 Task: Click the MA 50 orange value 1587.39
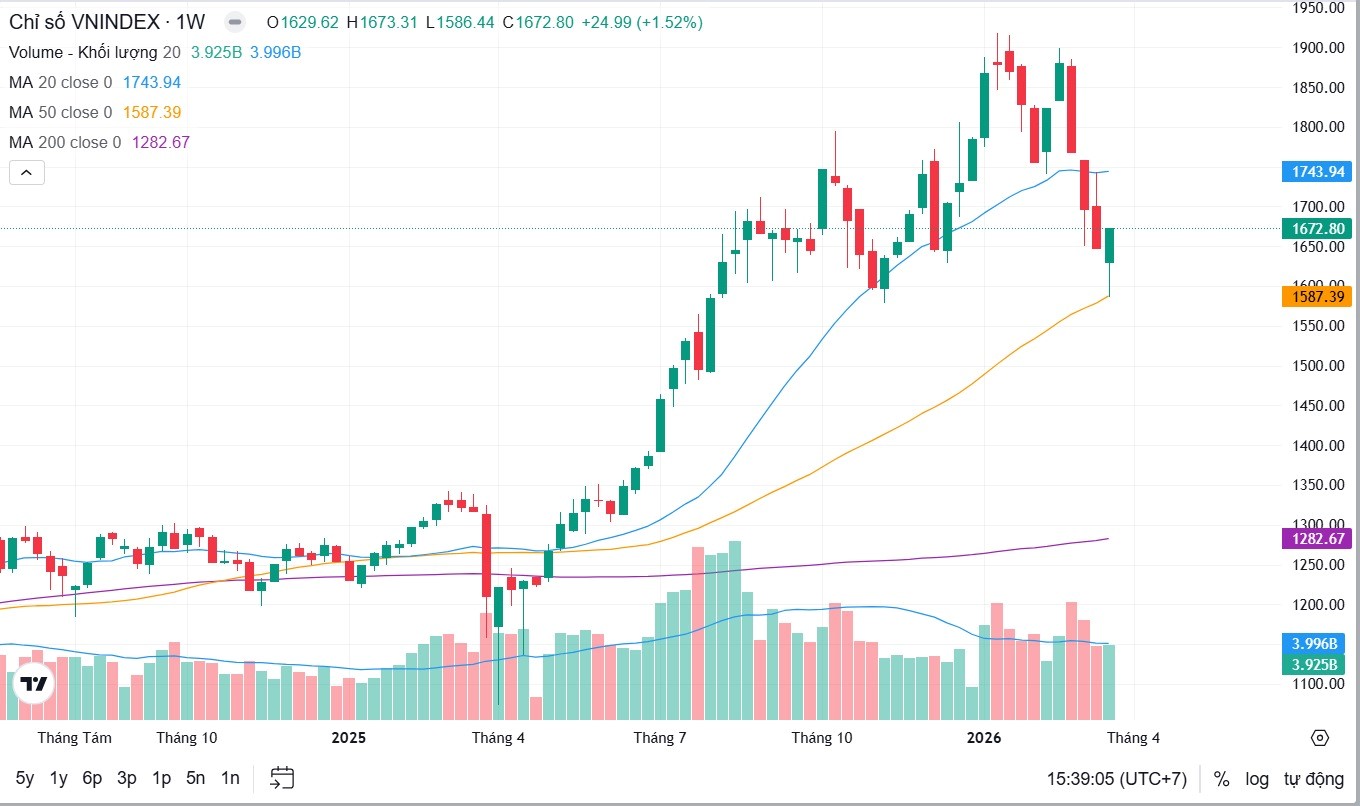click(x=152, y=112)
